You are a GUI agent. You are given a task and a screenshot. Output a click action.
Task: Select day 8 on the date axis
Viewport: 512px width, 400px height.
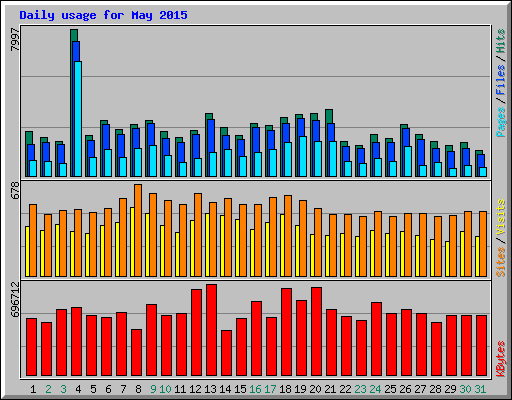click(x=138, y=389)
